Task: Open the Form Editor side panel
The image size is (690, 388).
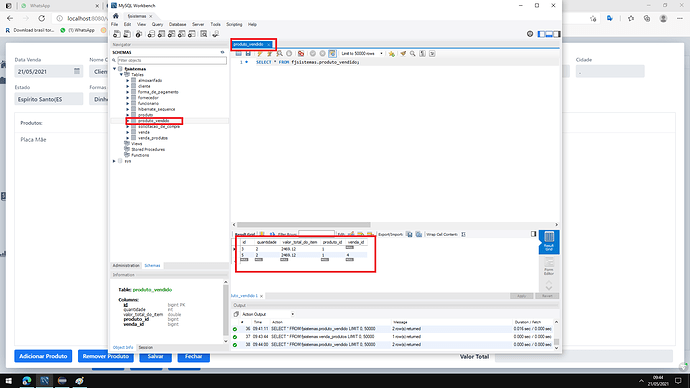Action: tap(549, 266)
